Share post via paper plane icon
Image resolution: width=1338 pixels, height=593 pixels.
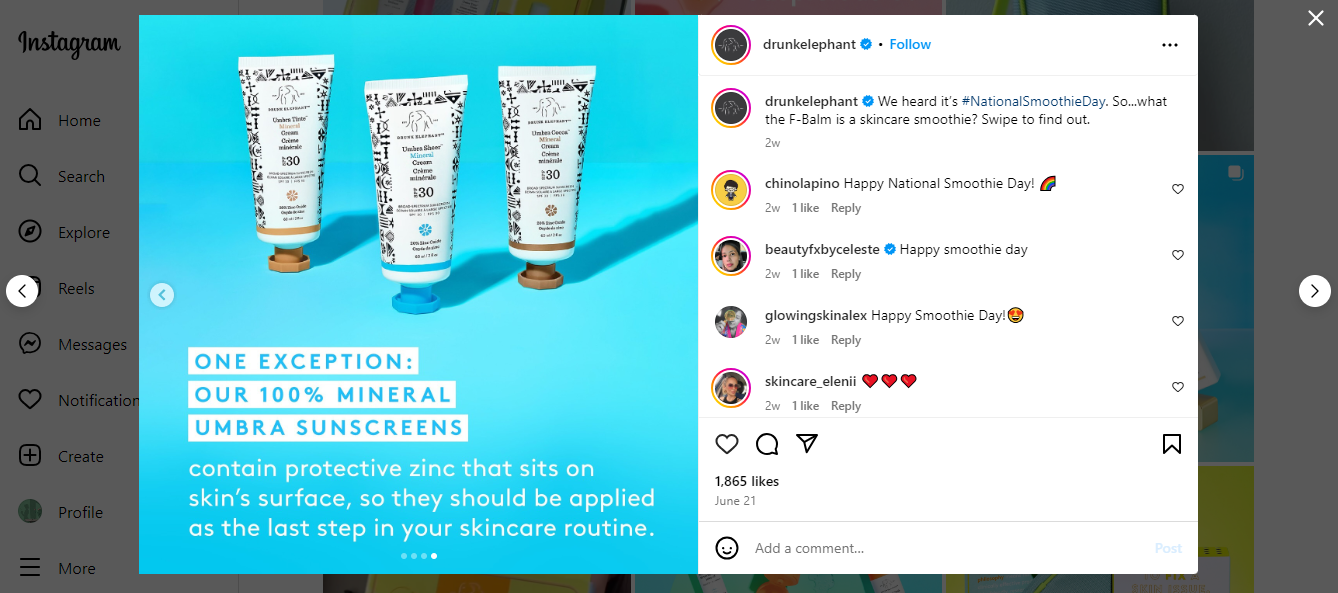click(x=807, y=444)
